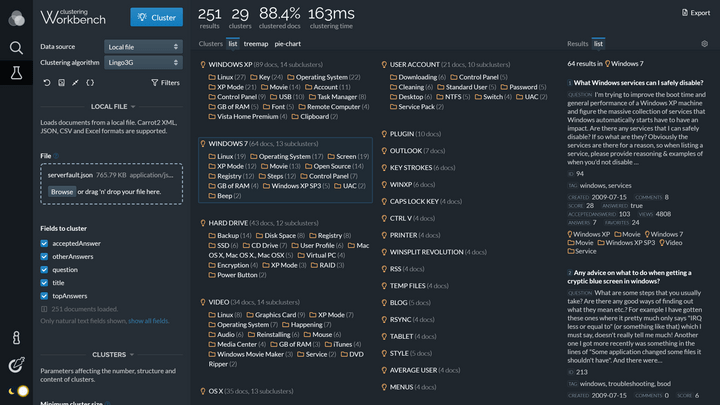This screenshot has width=720, height=405.
Task: Switch clusters view to pie-chart tab
Action: [x=287, y=44]
